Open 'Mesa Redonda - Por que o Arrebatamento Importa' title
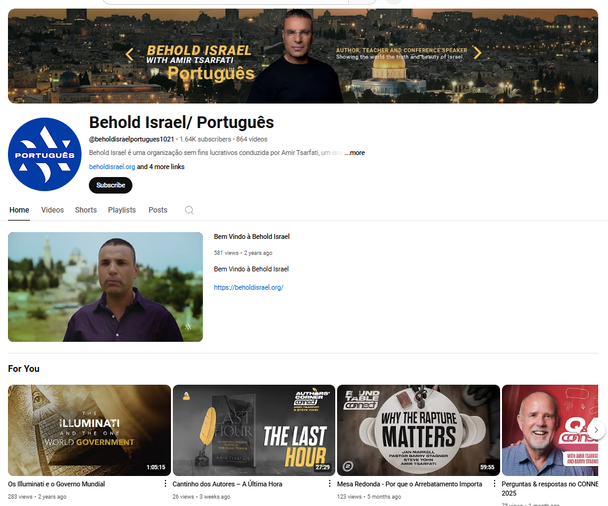This screenshot has width=608, height=506. 409,484
